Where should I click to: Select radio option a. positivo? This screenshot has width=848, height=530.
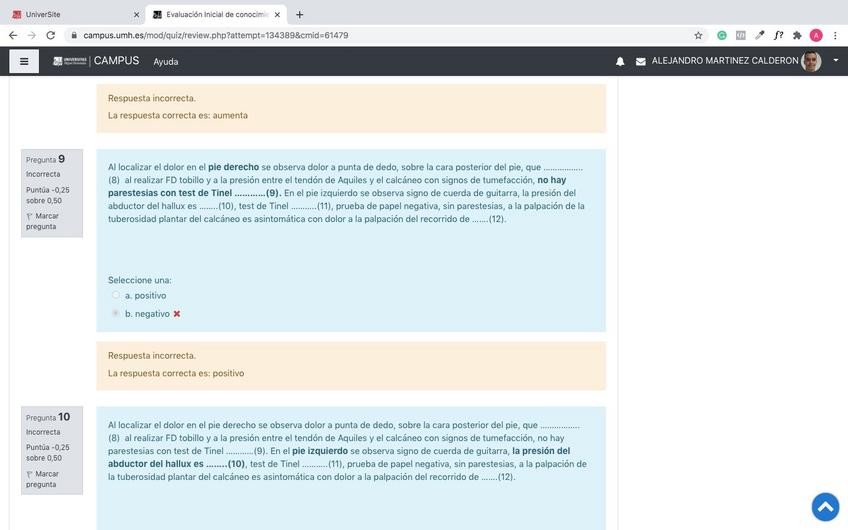pyautogui.click(x=116, y=295)
